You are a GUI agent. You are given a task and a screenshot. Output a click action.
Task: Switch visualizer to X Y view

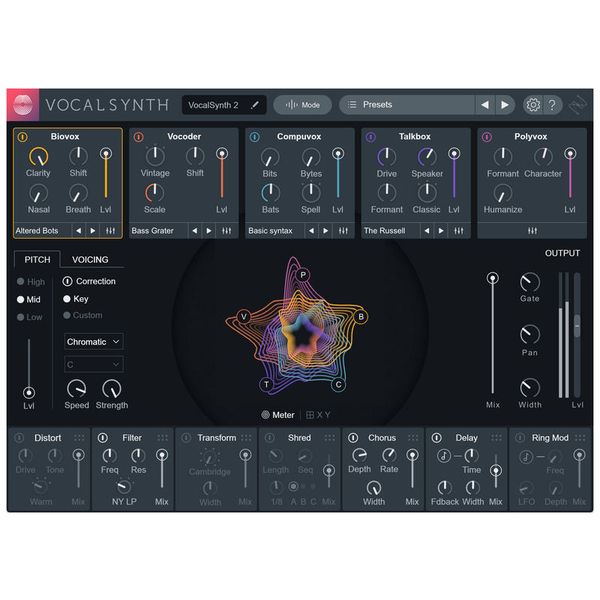tap(318, 415)
